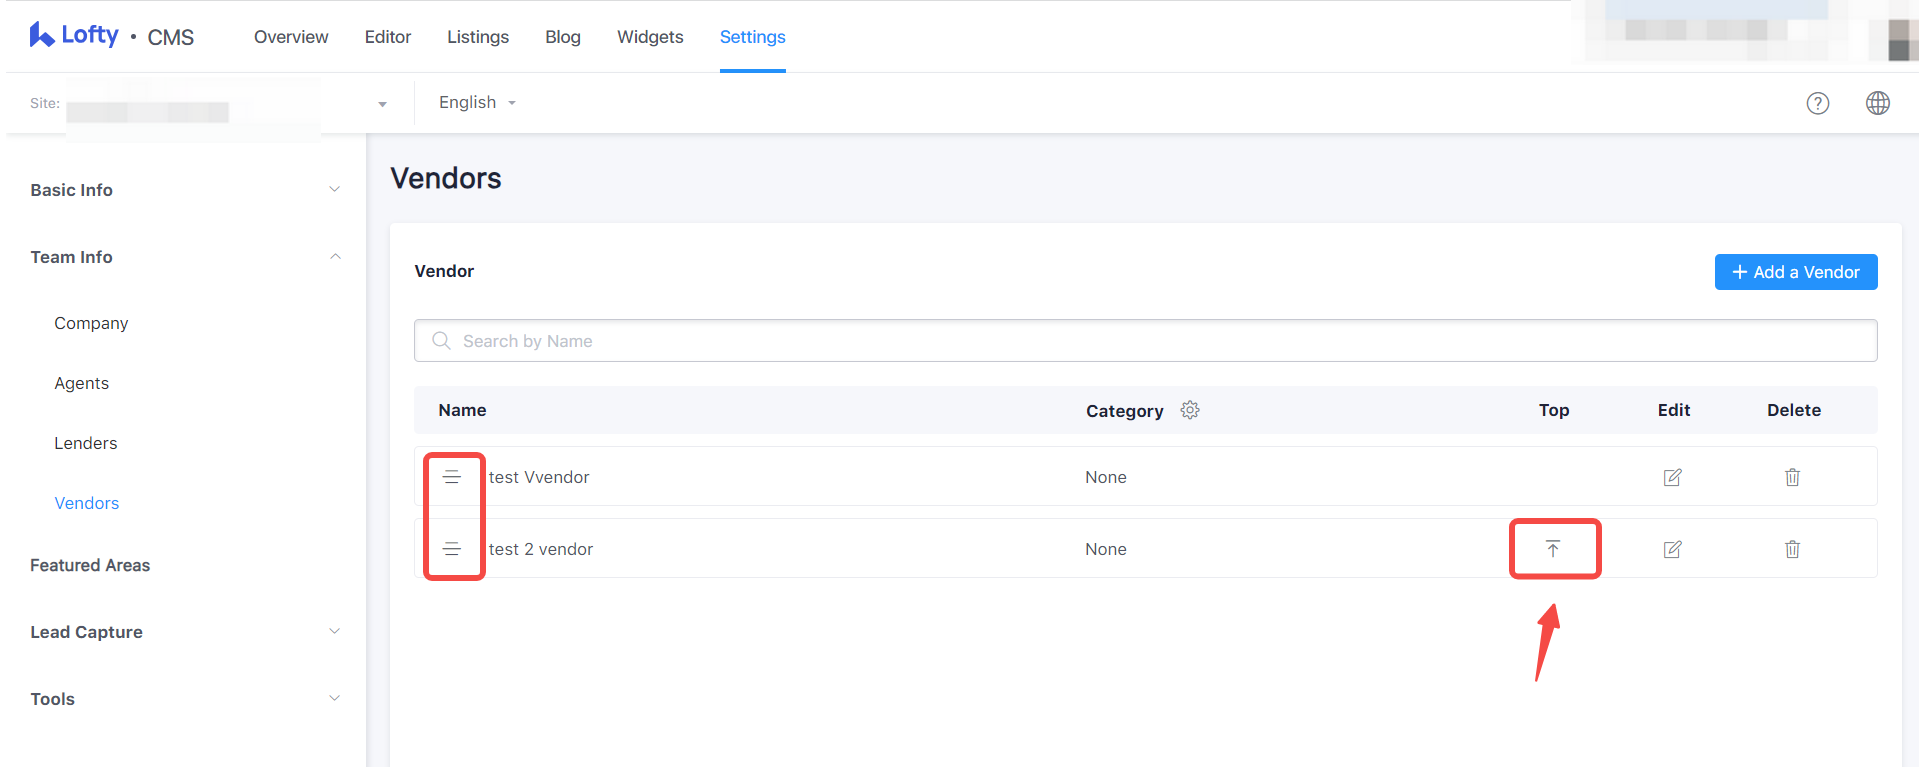Viewport: 1919px width, 768px height.
Task: Click the globe icon in header
Action: click(x=1877, y=103)
